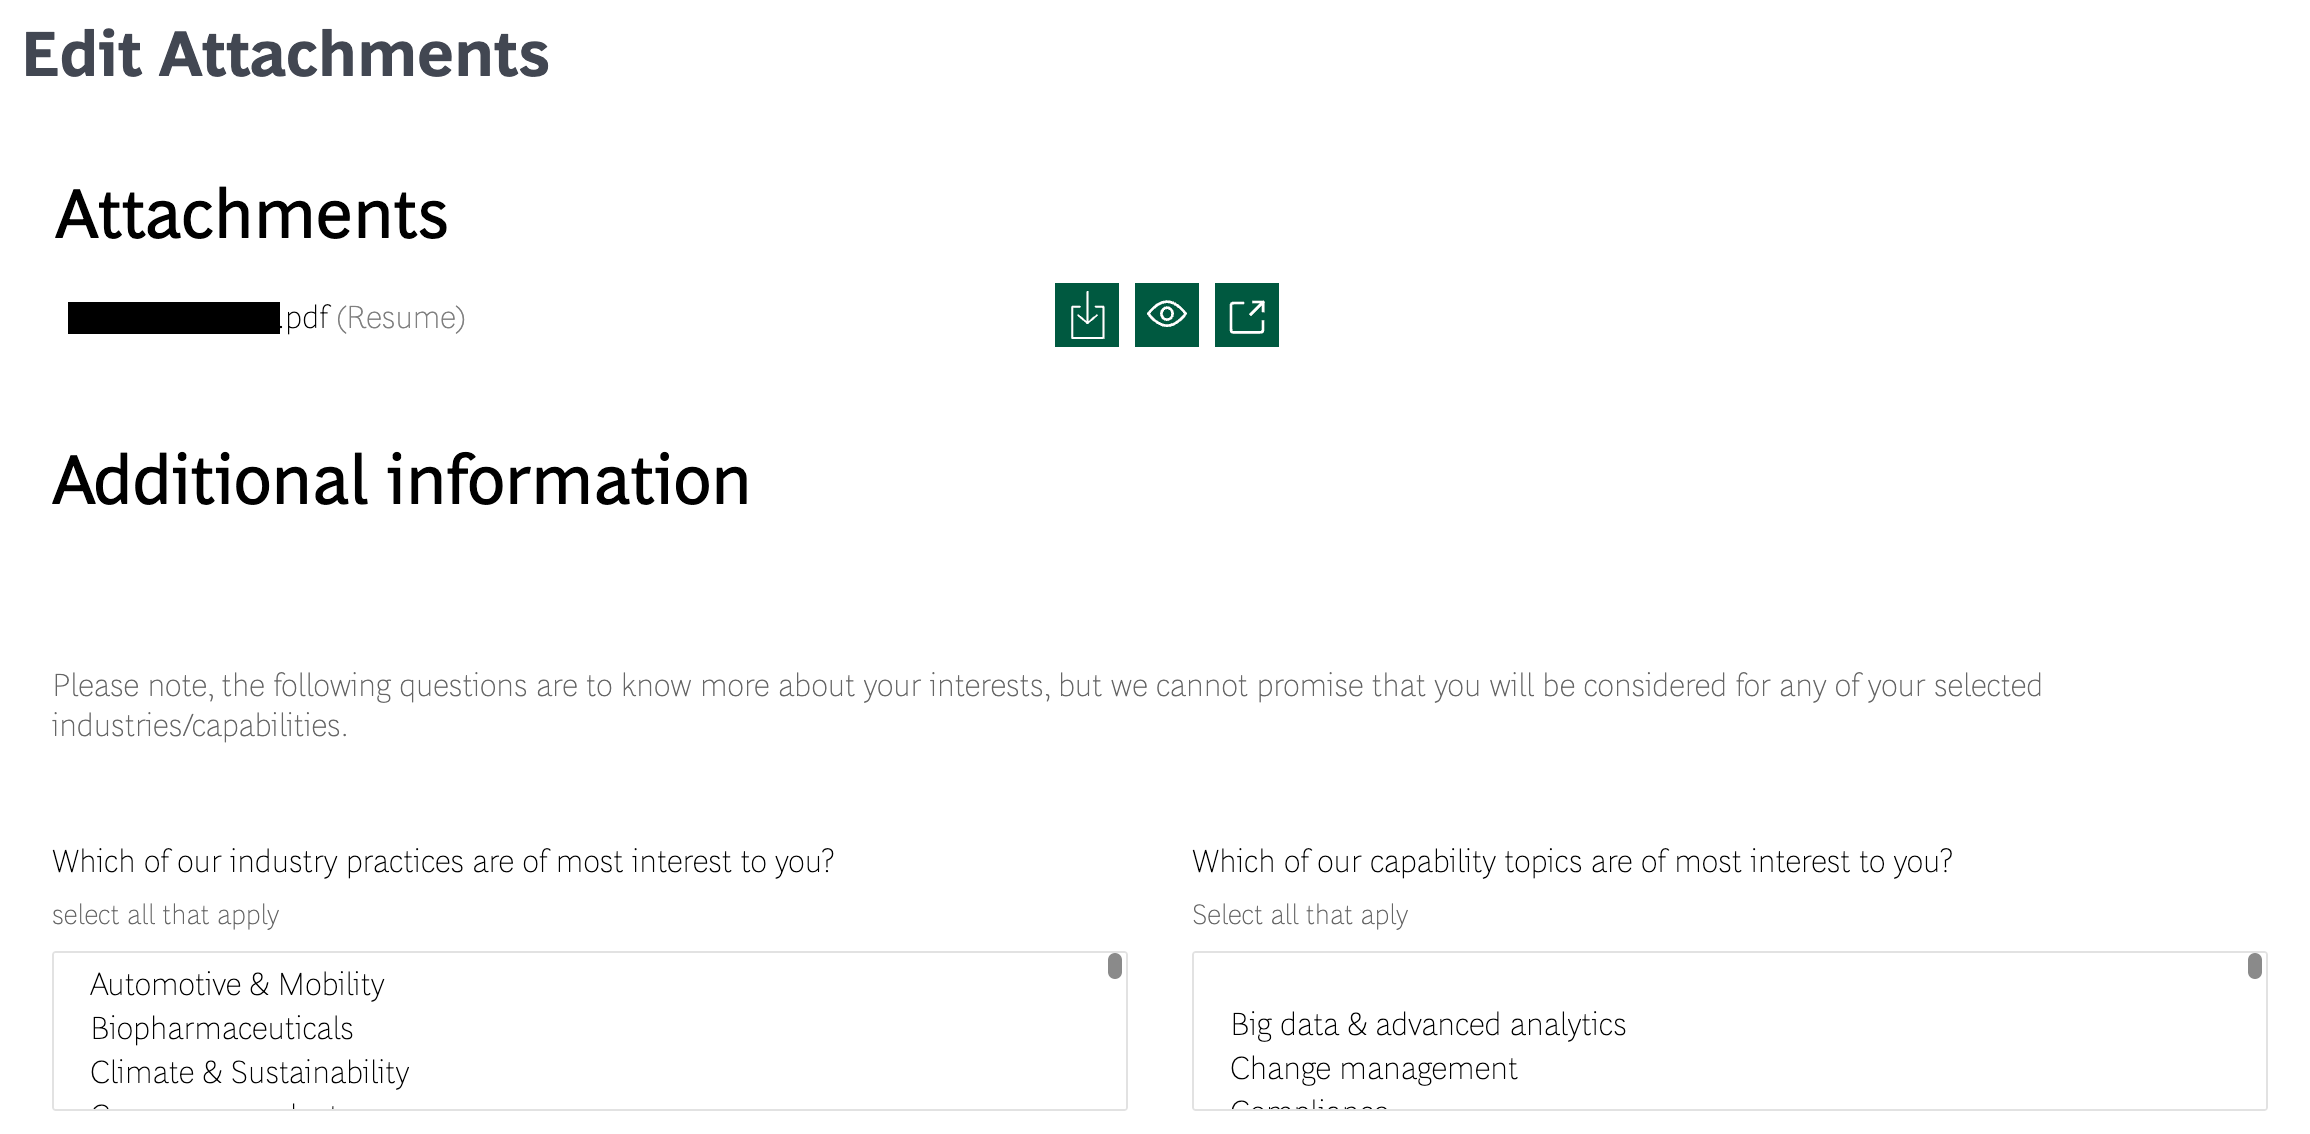Click the Additional information heading
The width and height of the screenshot is (2310, 1134).
(x=401, y=480)
